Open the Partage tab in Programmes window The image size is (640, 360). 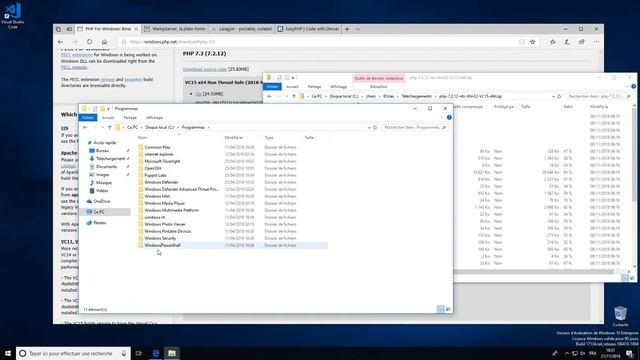click(130, 118)
